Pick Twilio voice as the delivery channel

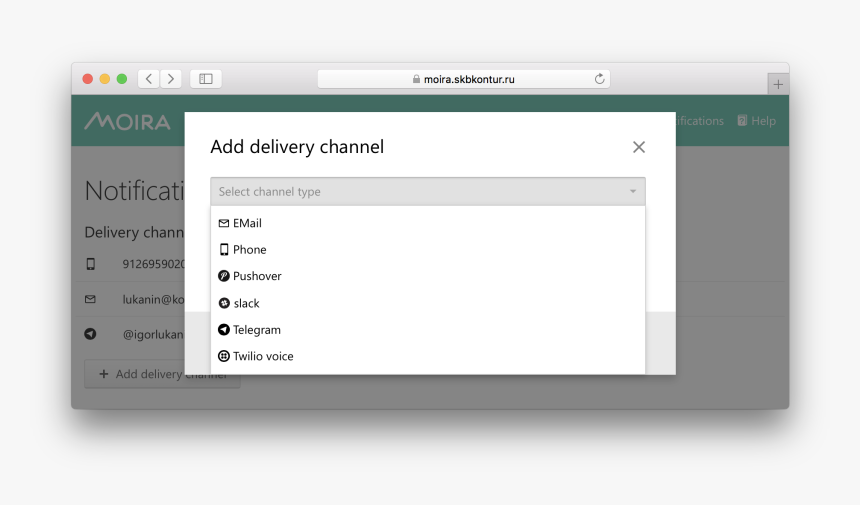click(x=428, y=356)
